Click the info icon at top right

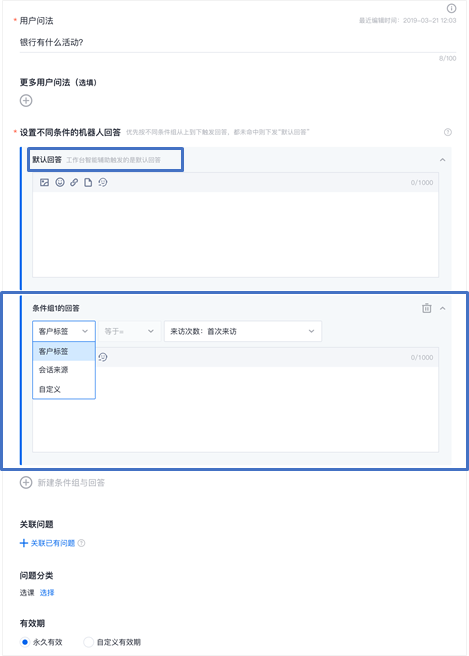coord(451,8)
